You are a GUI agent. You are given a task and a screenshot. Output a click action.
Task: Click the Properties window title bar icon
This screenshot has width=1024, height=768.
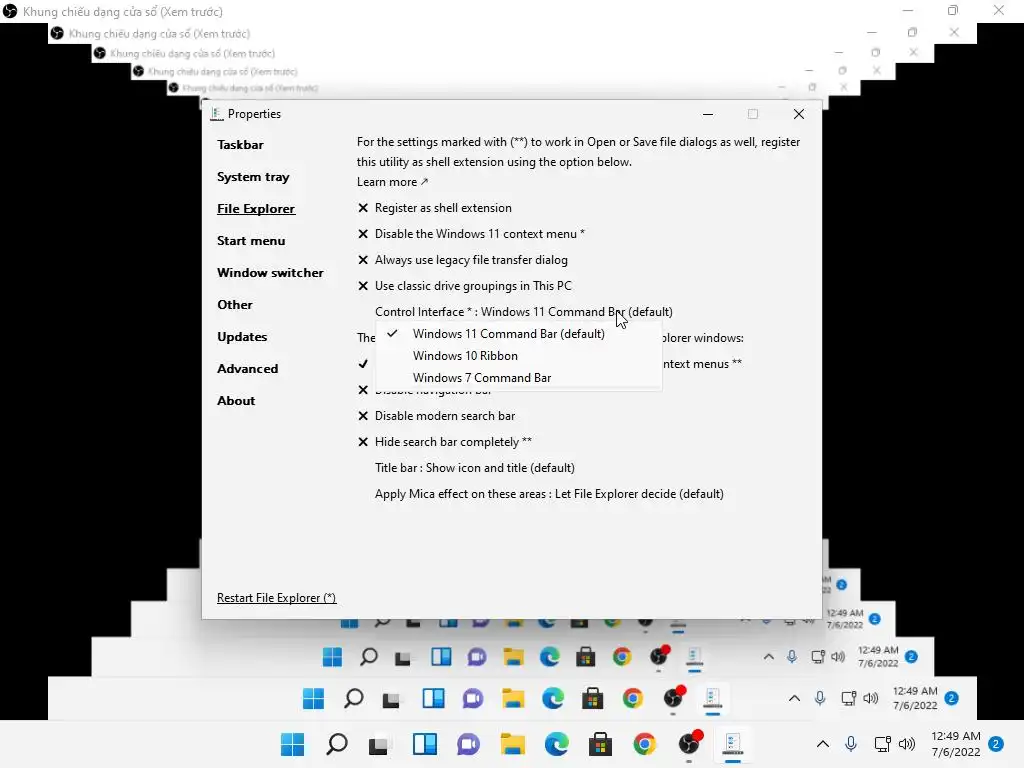[x=217, y=114]
